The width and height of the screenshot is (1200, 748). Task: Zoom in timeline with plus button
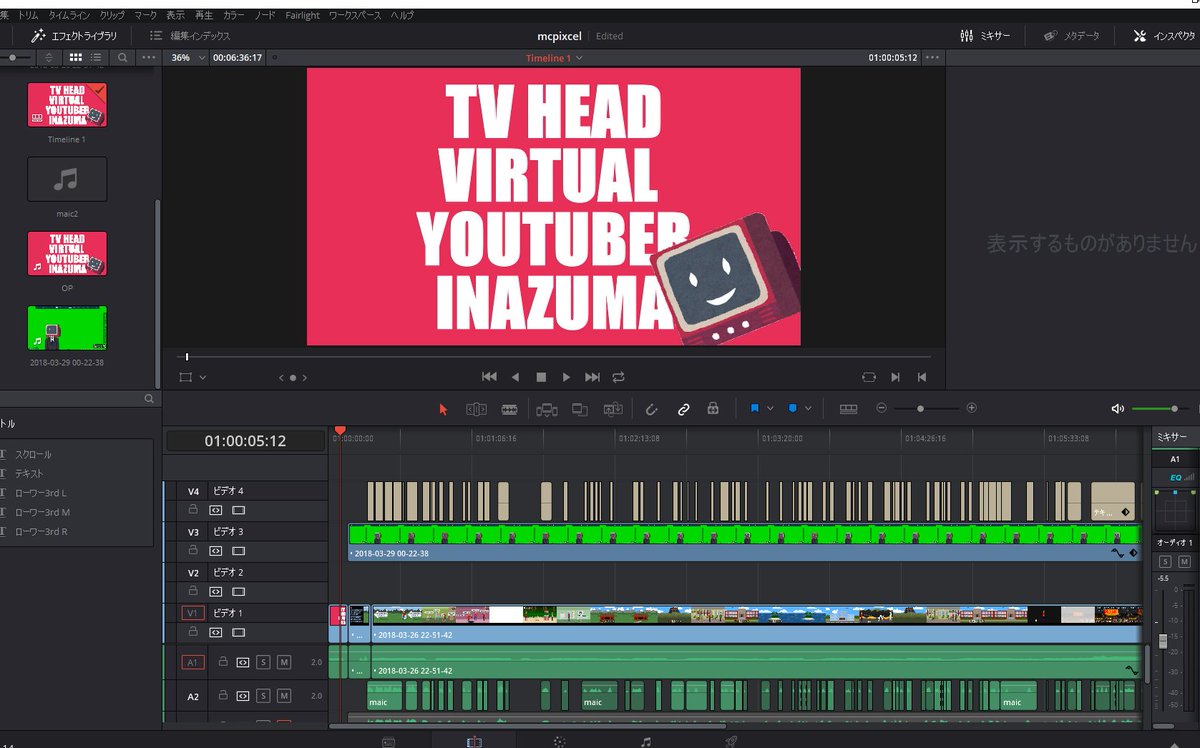[x=971, y=408]
